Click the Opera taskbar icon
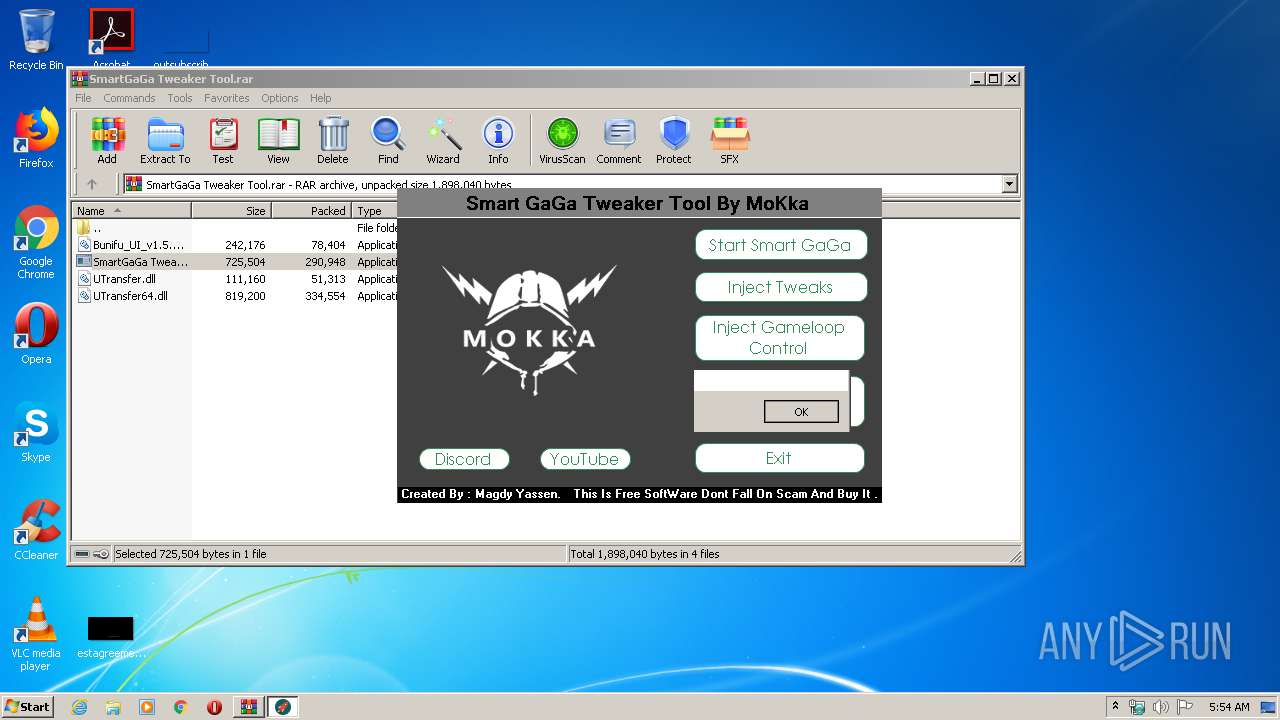This screenshot has height=720, width=1280. coord(214,707)
